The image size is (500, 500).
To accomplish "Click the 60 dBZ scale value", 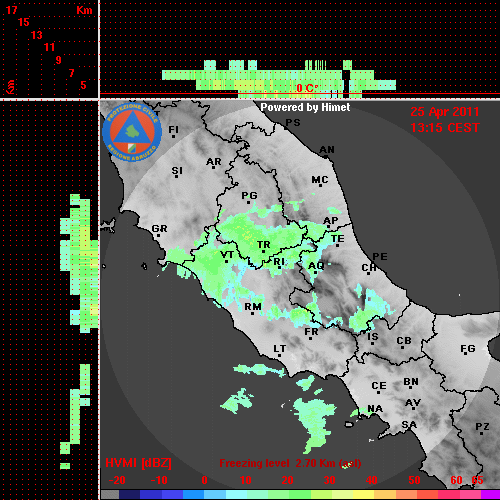I will coord(456,480).
